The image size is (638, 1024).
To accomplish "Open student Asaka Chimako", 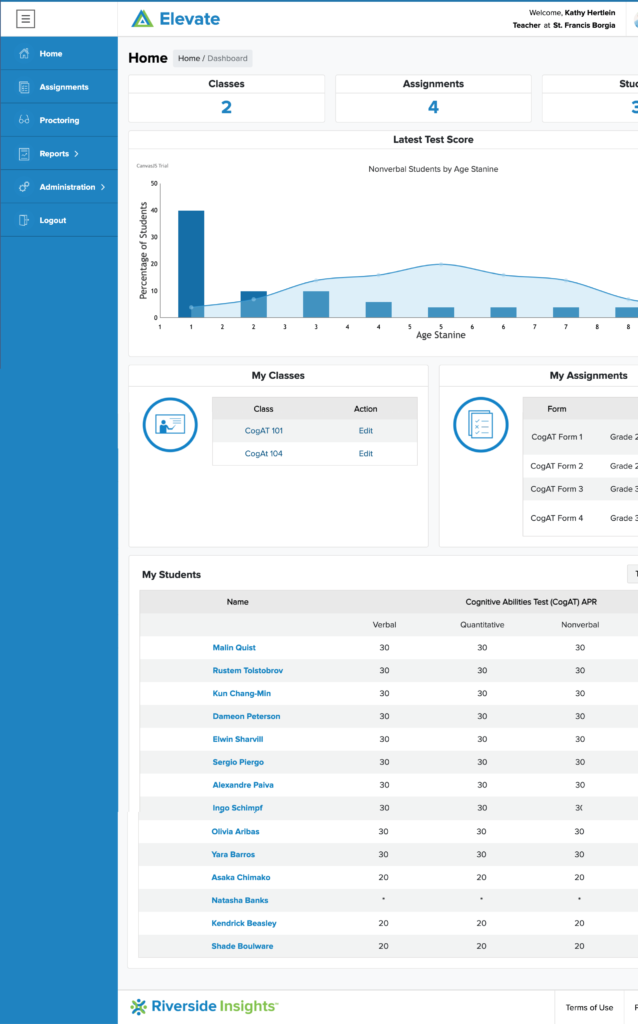I will tap(240, 877).
